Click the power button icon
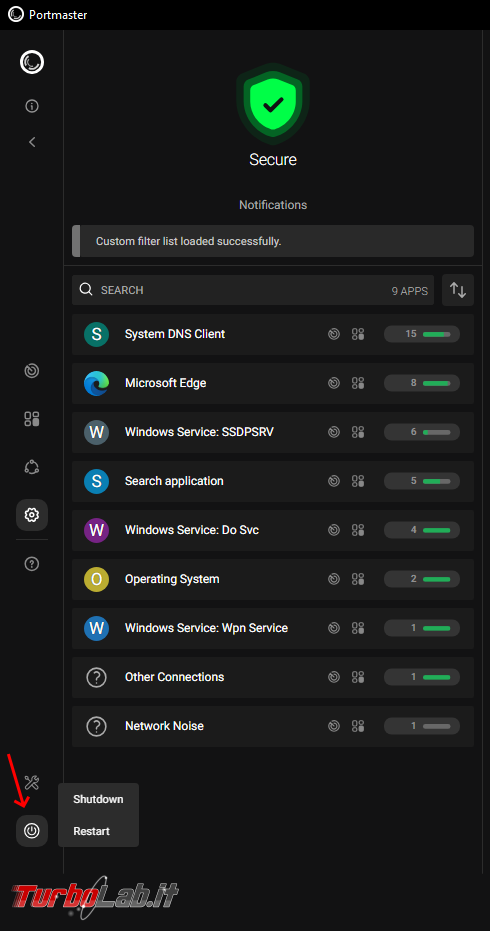 pos(32,831)
